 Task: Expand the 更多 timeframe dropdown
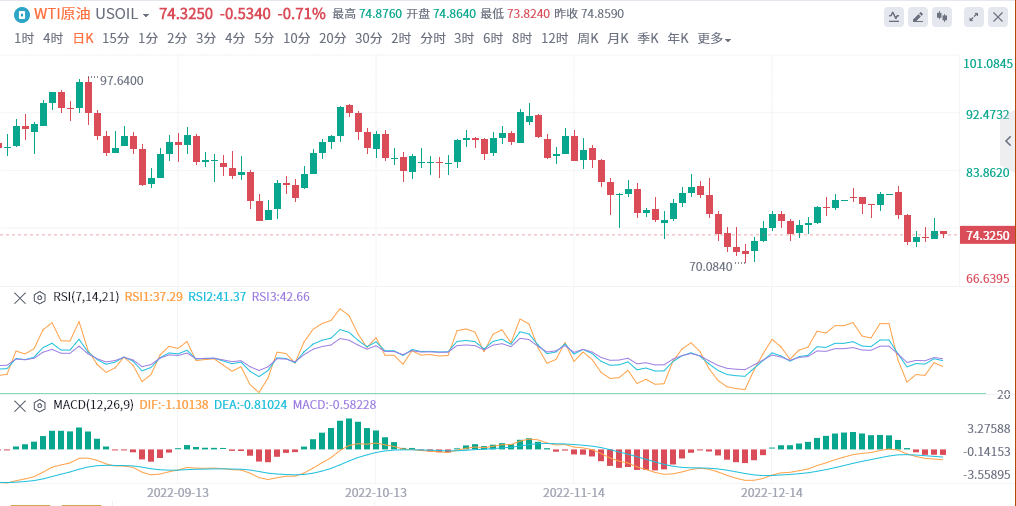click(714, 39)
